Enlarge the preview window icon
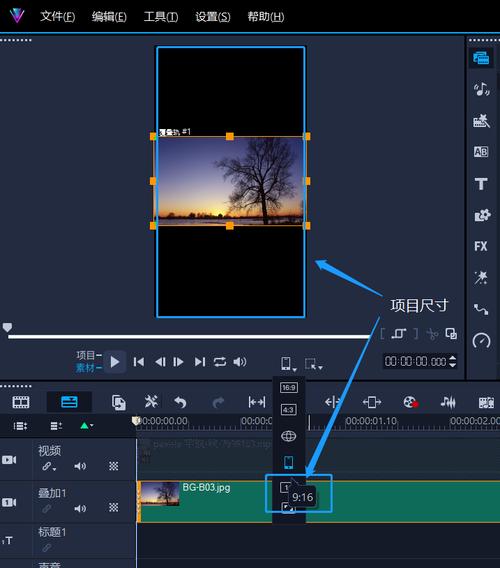Viewport: 500px width, 568px height. [451, 334]
